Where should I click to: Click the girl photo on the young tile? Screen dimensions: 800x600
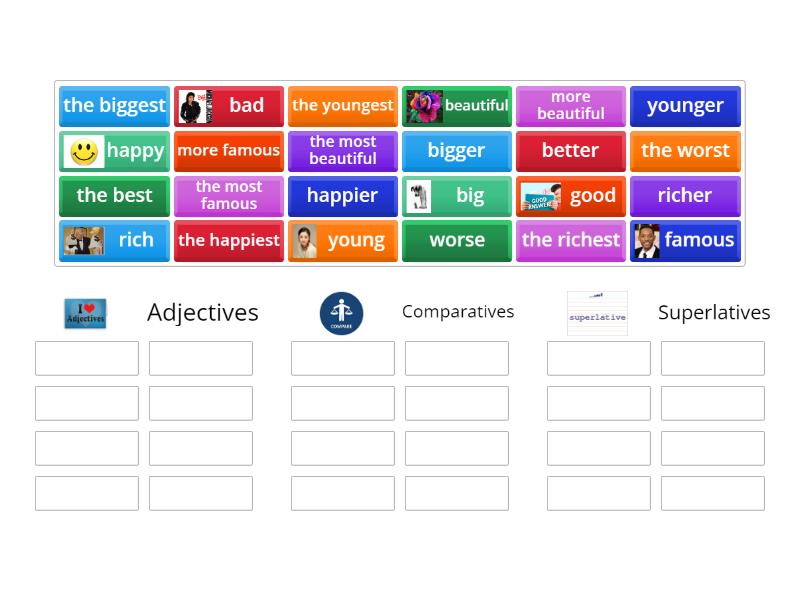pyautogui.click(x=304, y=240)
